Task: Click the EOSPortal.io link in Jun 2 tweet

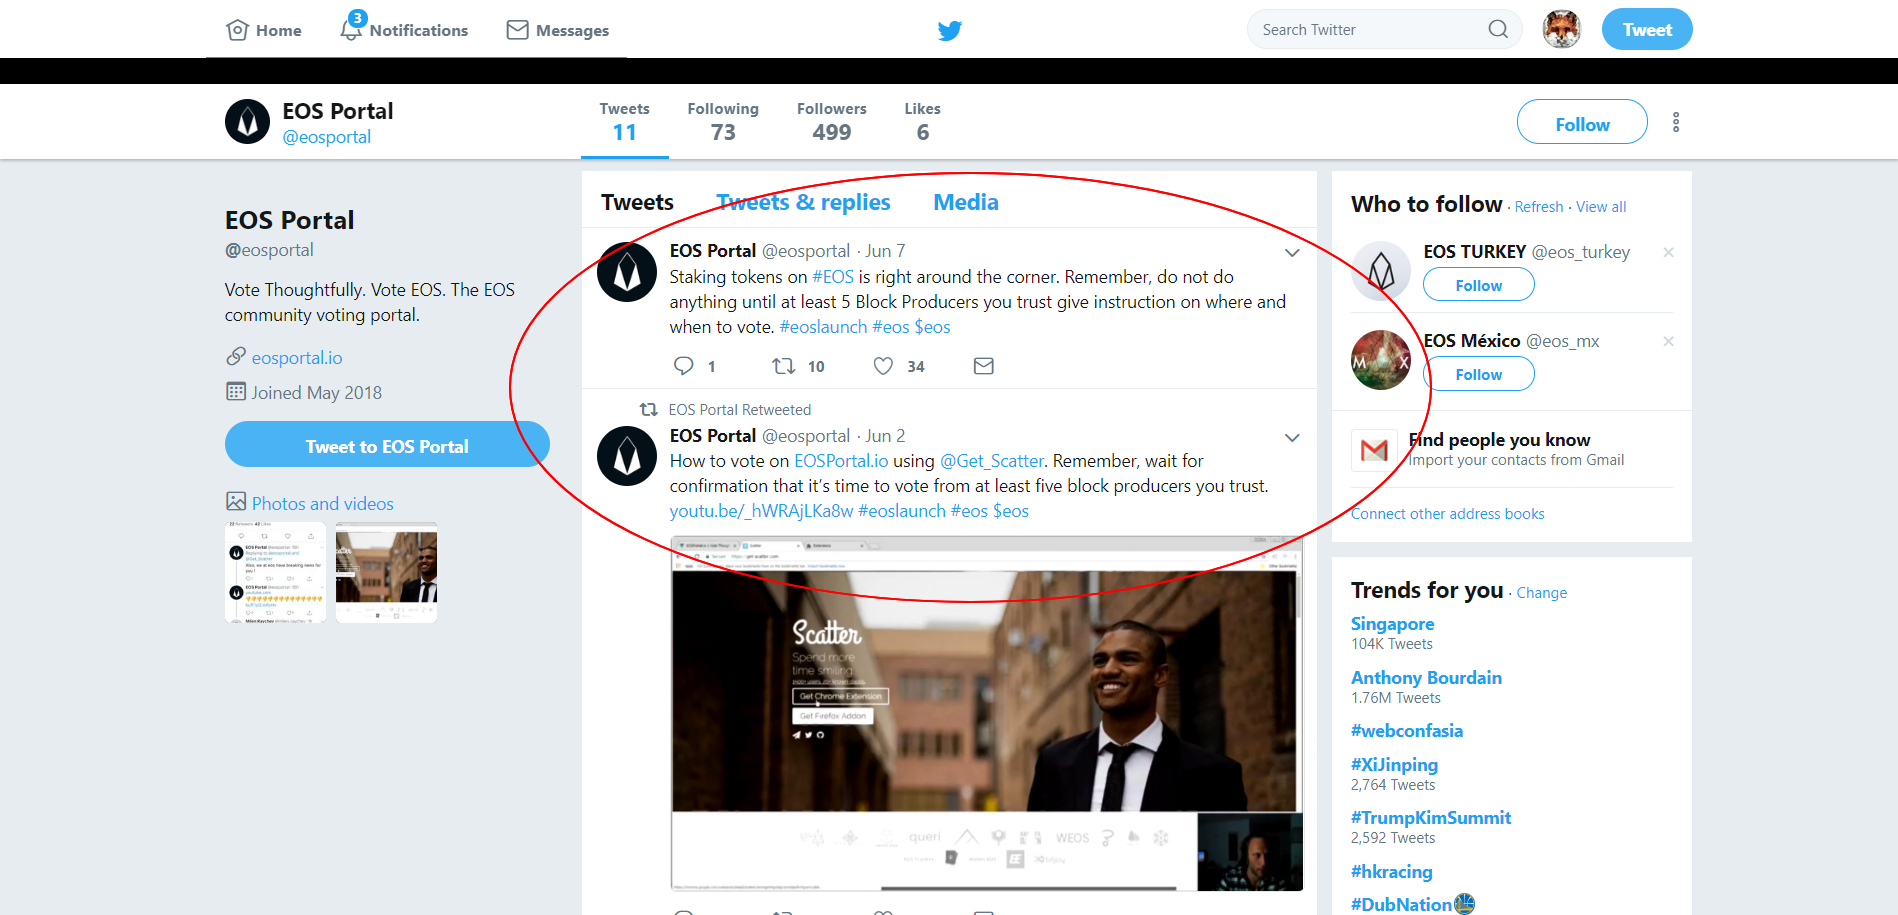Action: pyautogui.click(x=841, y=461)
